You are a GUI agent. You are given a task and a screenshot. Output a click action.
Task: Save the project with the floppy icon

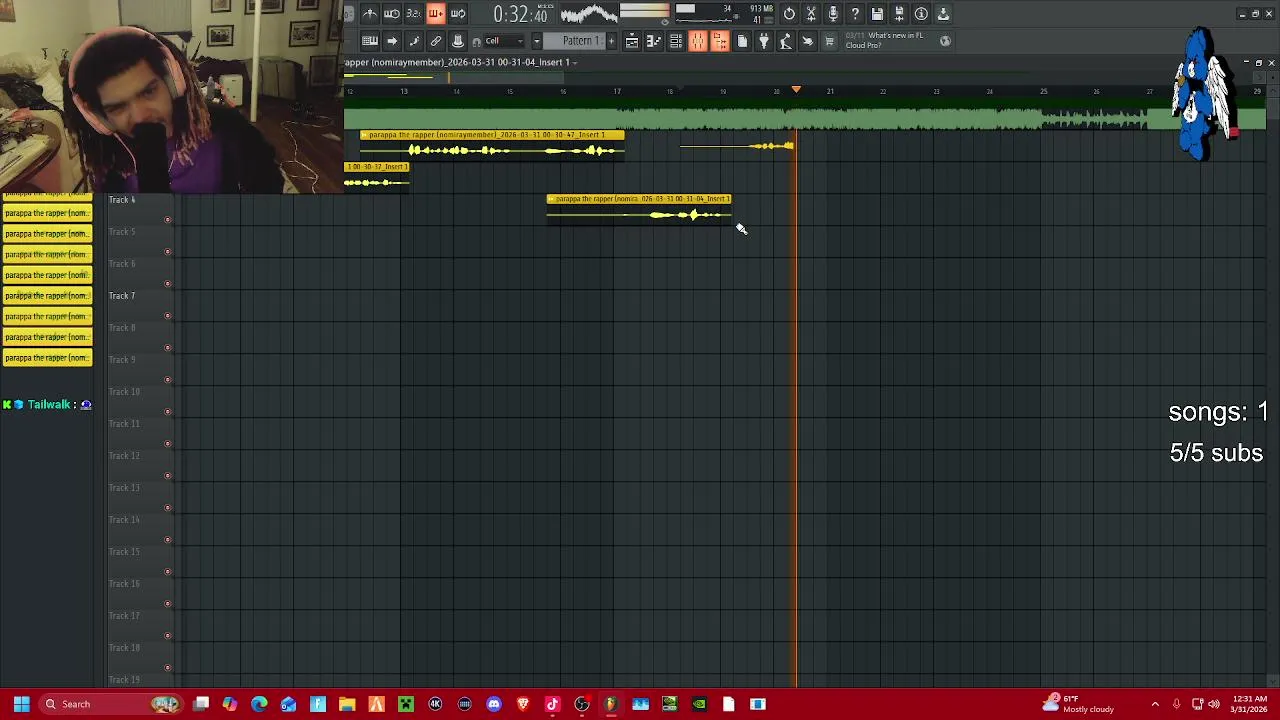[x=877, y=14]
